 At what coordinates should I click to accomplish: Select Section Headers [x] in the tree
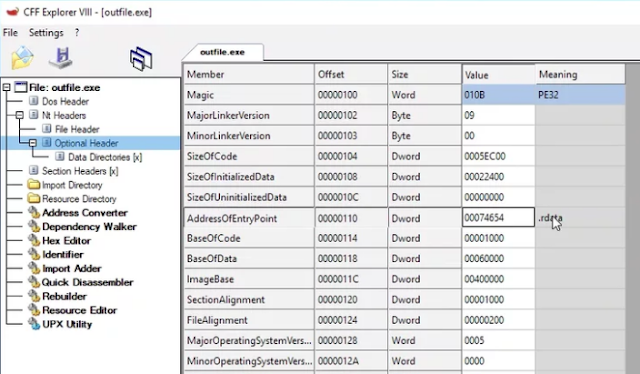point(80,171)
